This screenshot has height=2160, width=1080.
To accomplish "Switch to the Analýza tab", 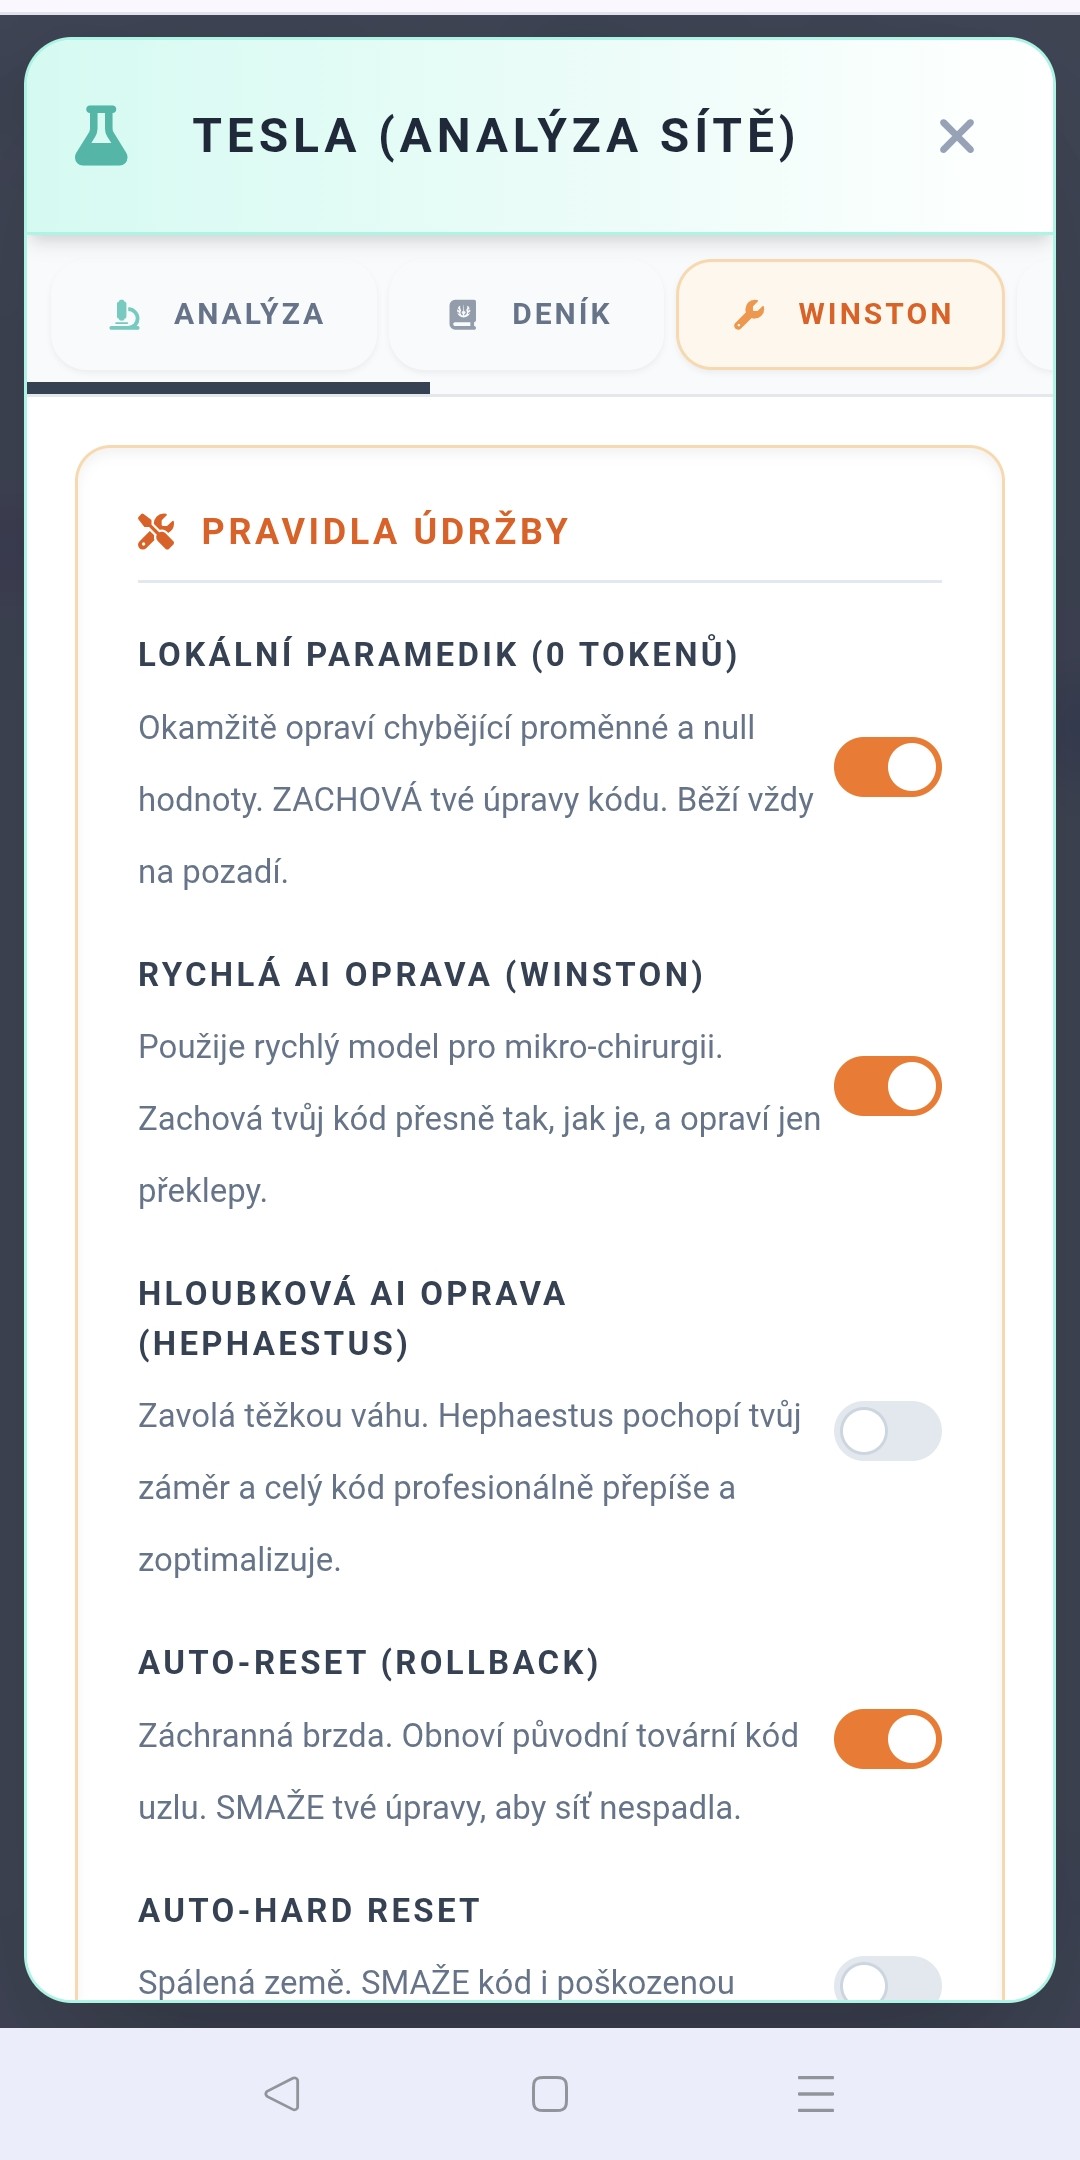I will (x=214, y=314).
